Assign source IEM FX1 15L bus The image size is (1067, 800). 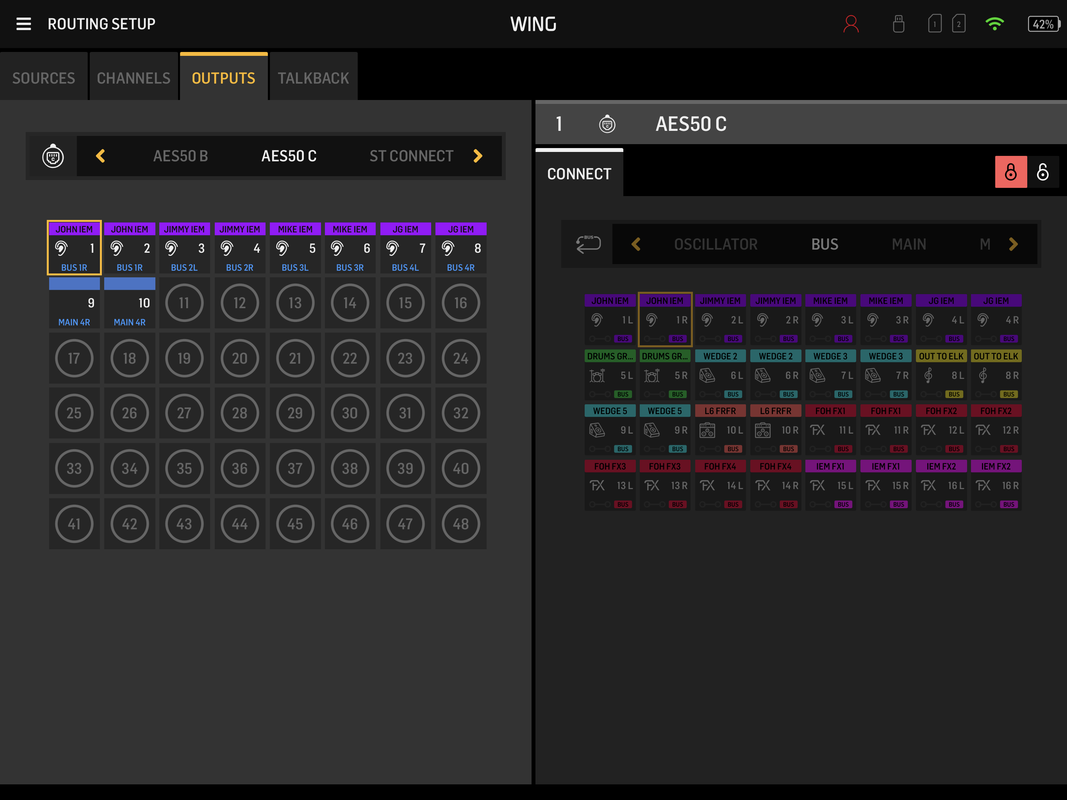pos(830,485)
